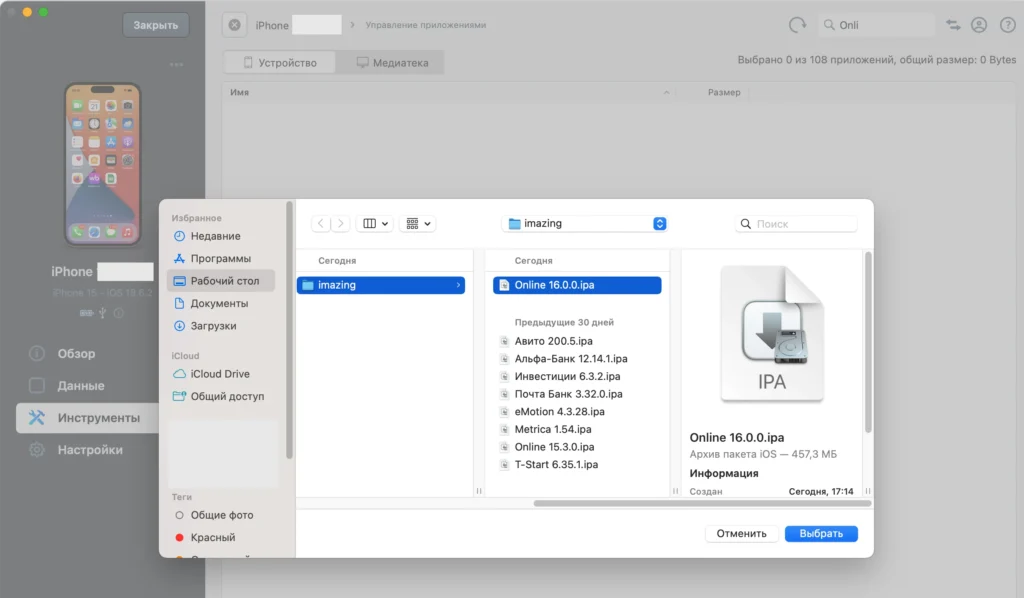
Task: Click the large IPA file preview icon
Action: (x=772, y=334)
